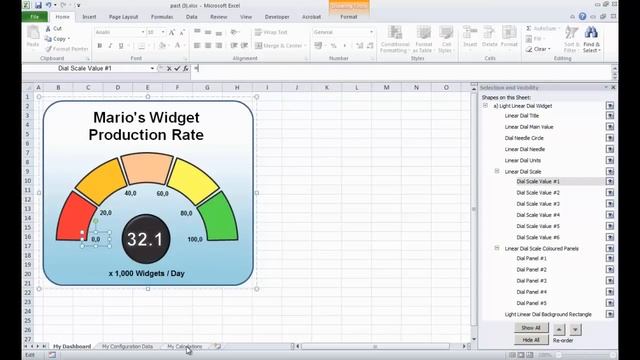Open the font size dropdown
This screenshot has height=360, width=640.
click(x=163, y=32)
